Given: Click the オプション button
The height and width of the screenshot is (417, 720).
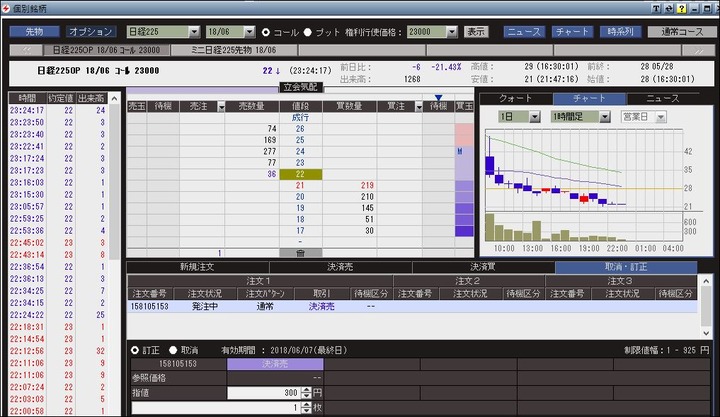Looking at the screenshot, I should 90,32.
